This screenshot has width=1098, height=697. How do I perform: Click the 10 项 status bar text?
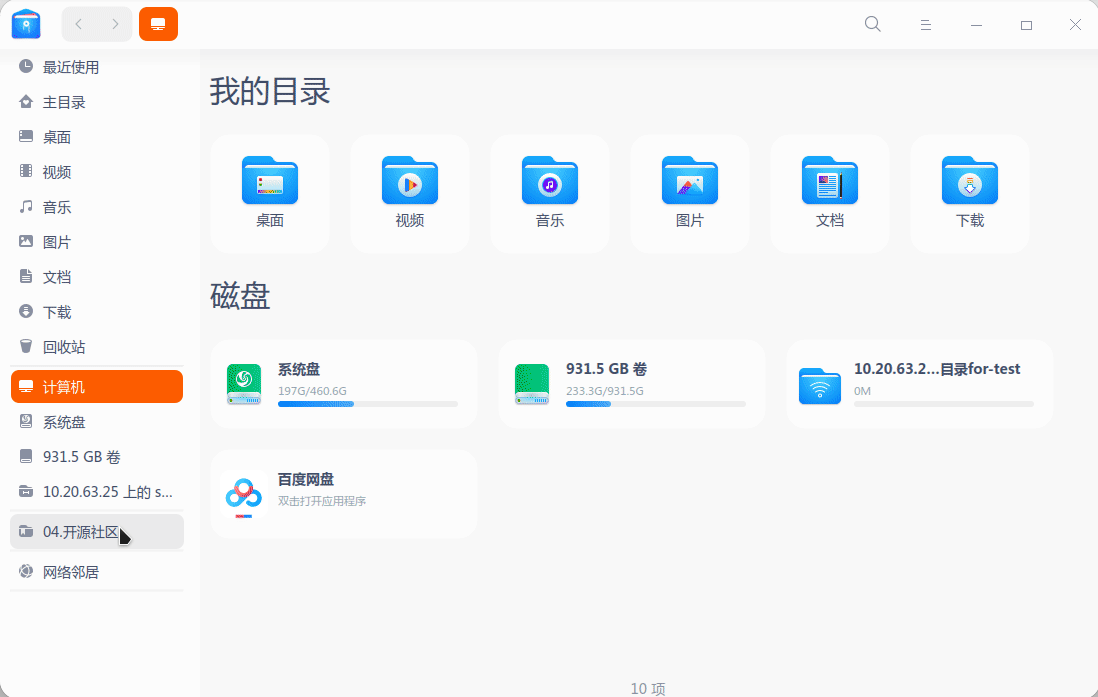[x=648, y=689]
